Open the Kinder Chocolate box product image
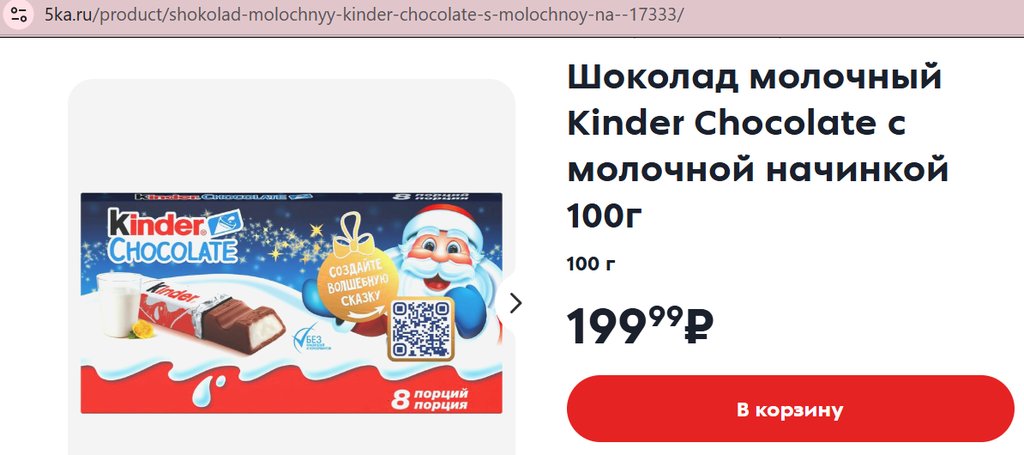The width and height of the screenshot is (1024, 455). point(291,303)
